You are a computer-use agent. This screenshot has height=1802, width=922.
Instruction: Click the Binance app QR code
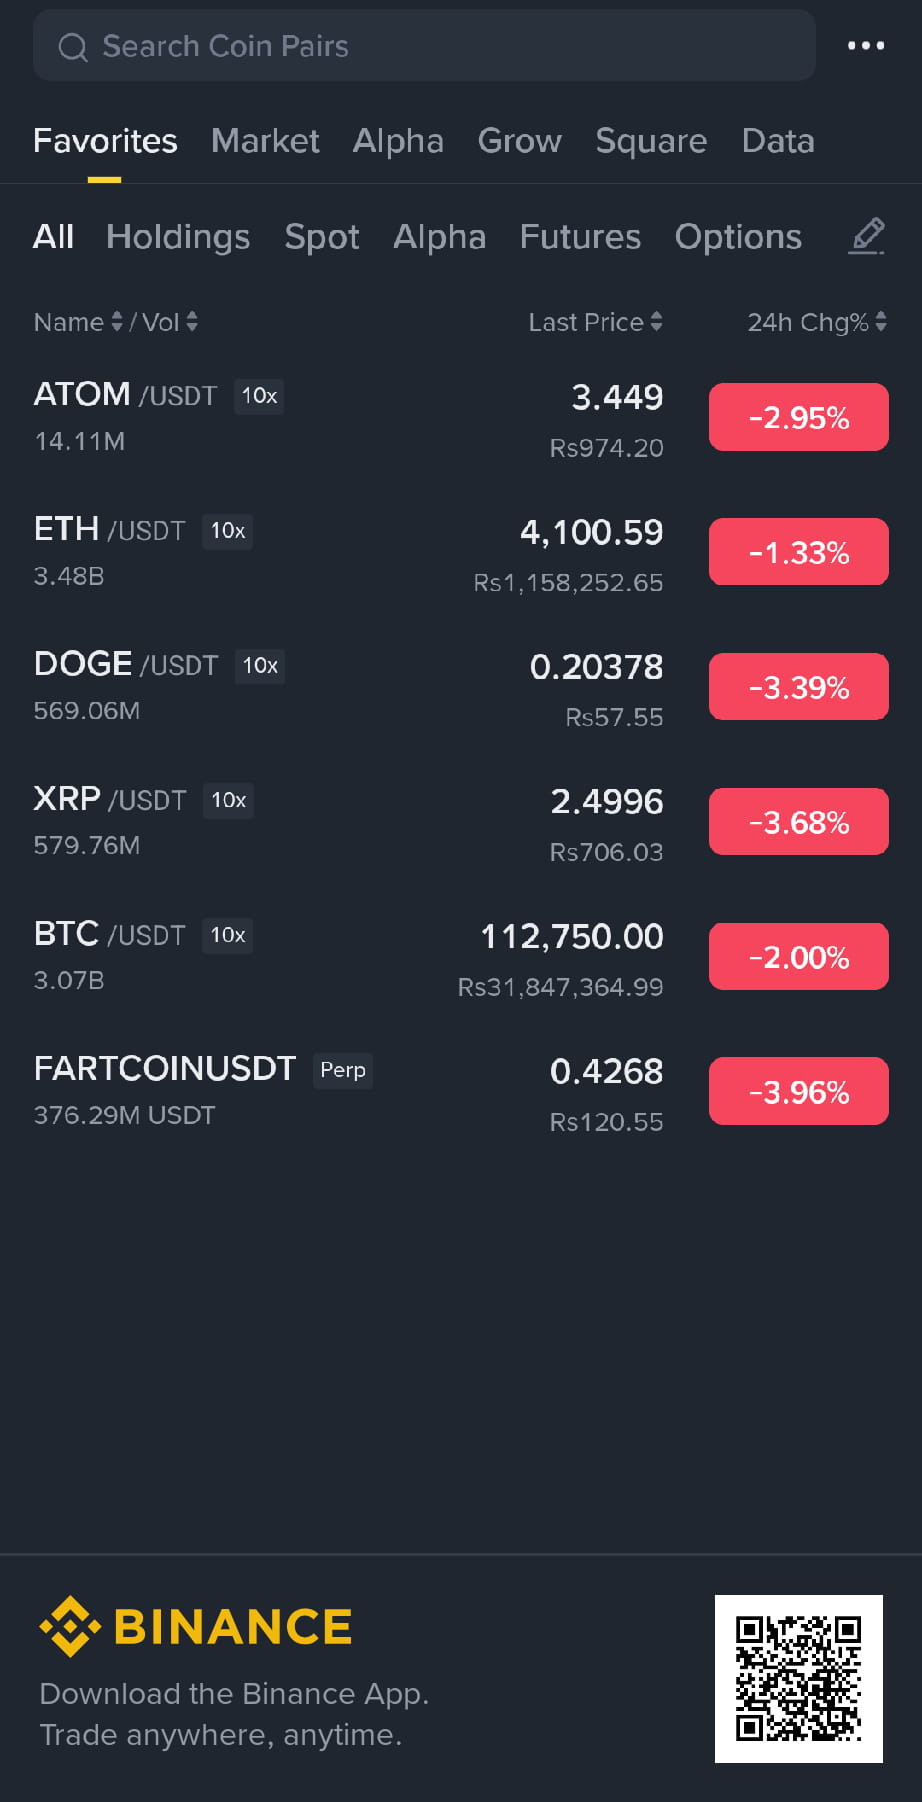[x=798, y=1678]
